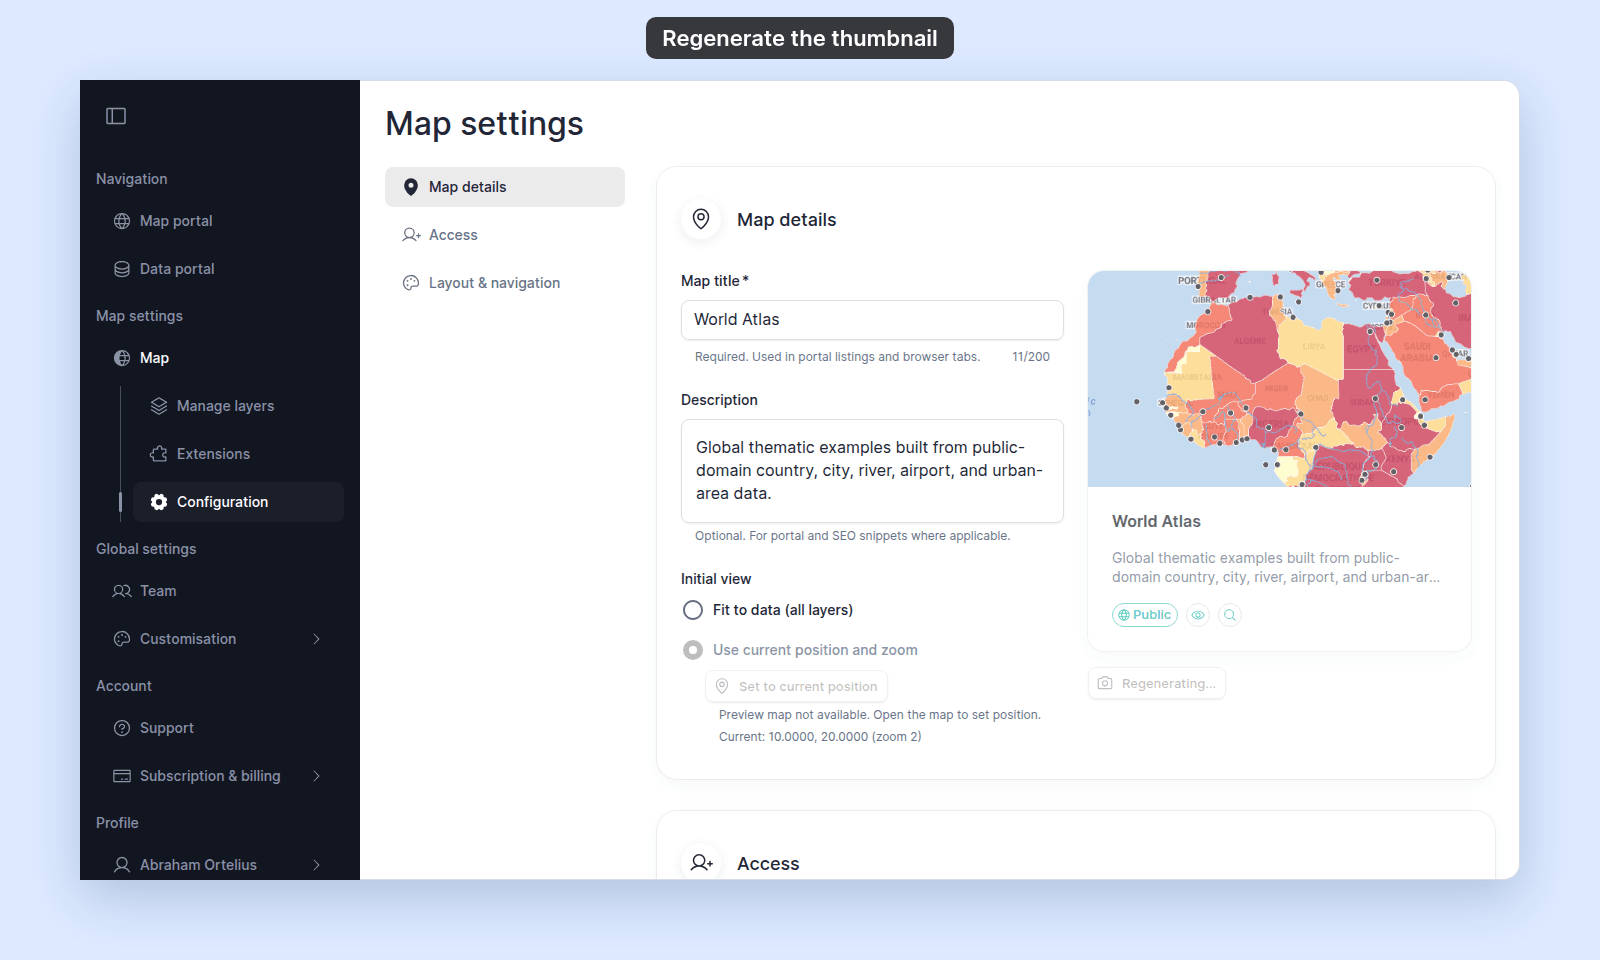Click the gear icon next to Configuration
Image resolution: width=1600 pixels, height=960 pixels.
(159, 502)
